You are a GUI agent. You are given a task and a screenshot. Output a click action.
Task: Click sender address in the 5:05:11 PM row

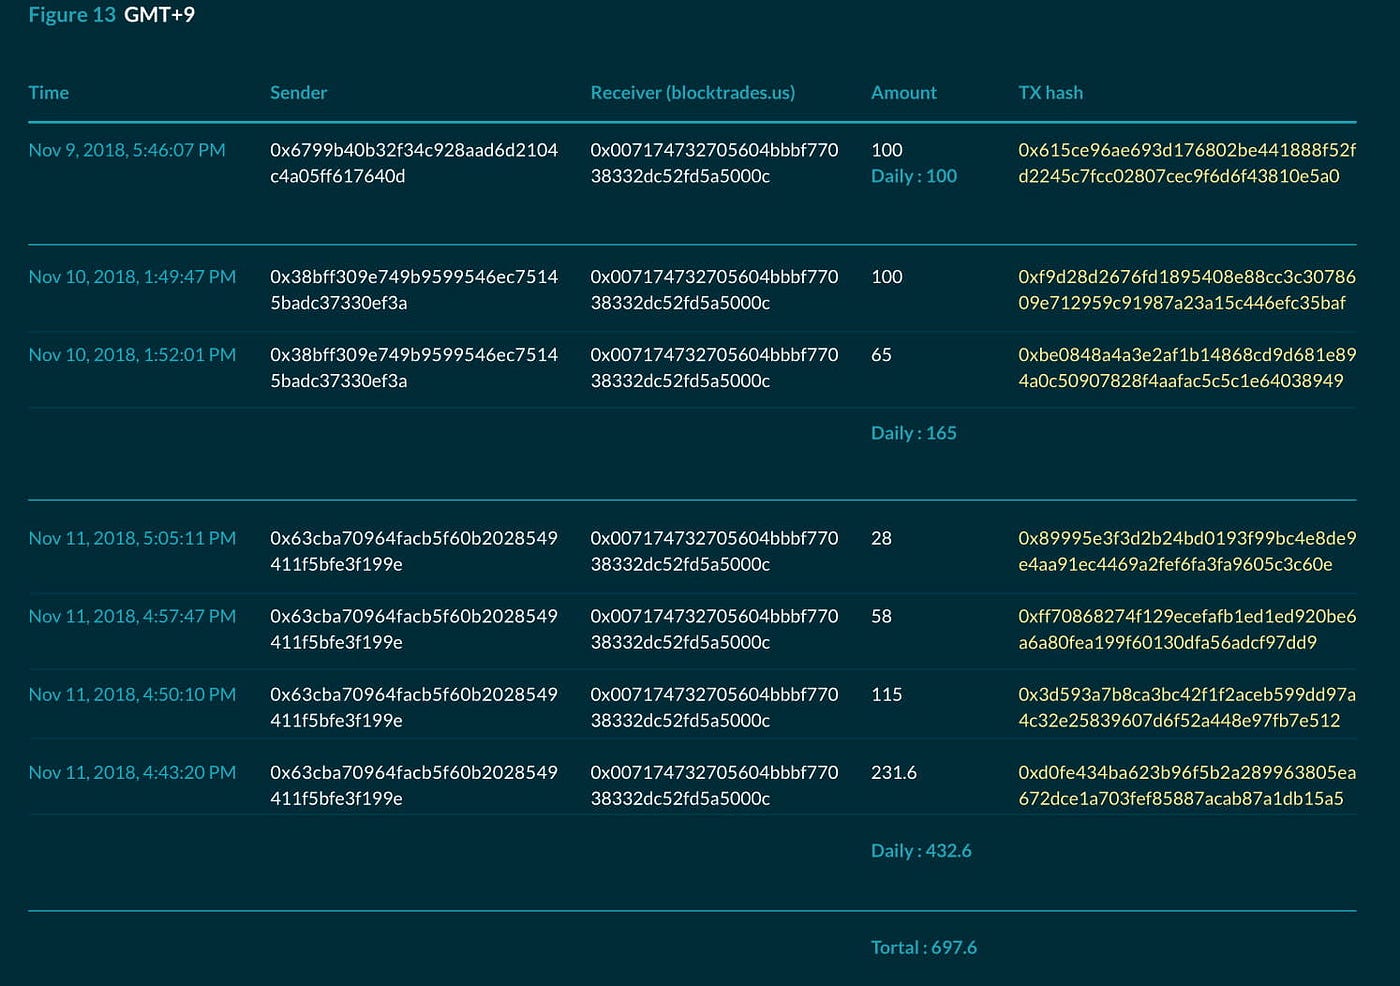(x=414, y=551)
